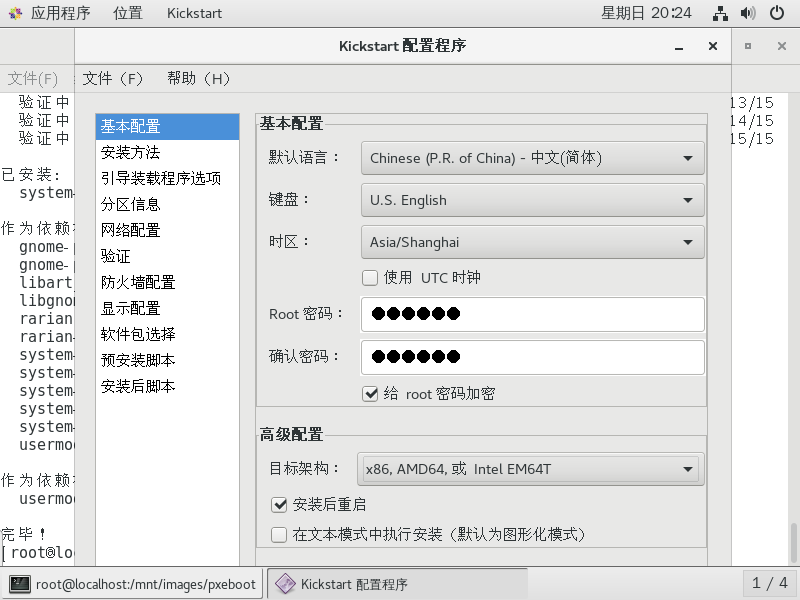Open the power menu icon
800x600 pixels.
777,13
